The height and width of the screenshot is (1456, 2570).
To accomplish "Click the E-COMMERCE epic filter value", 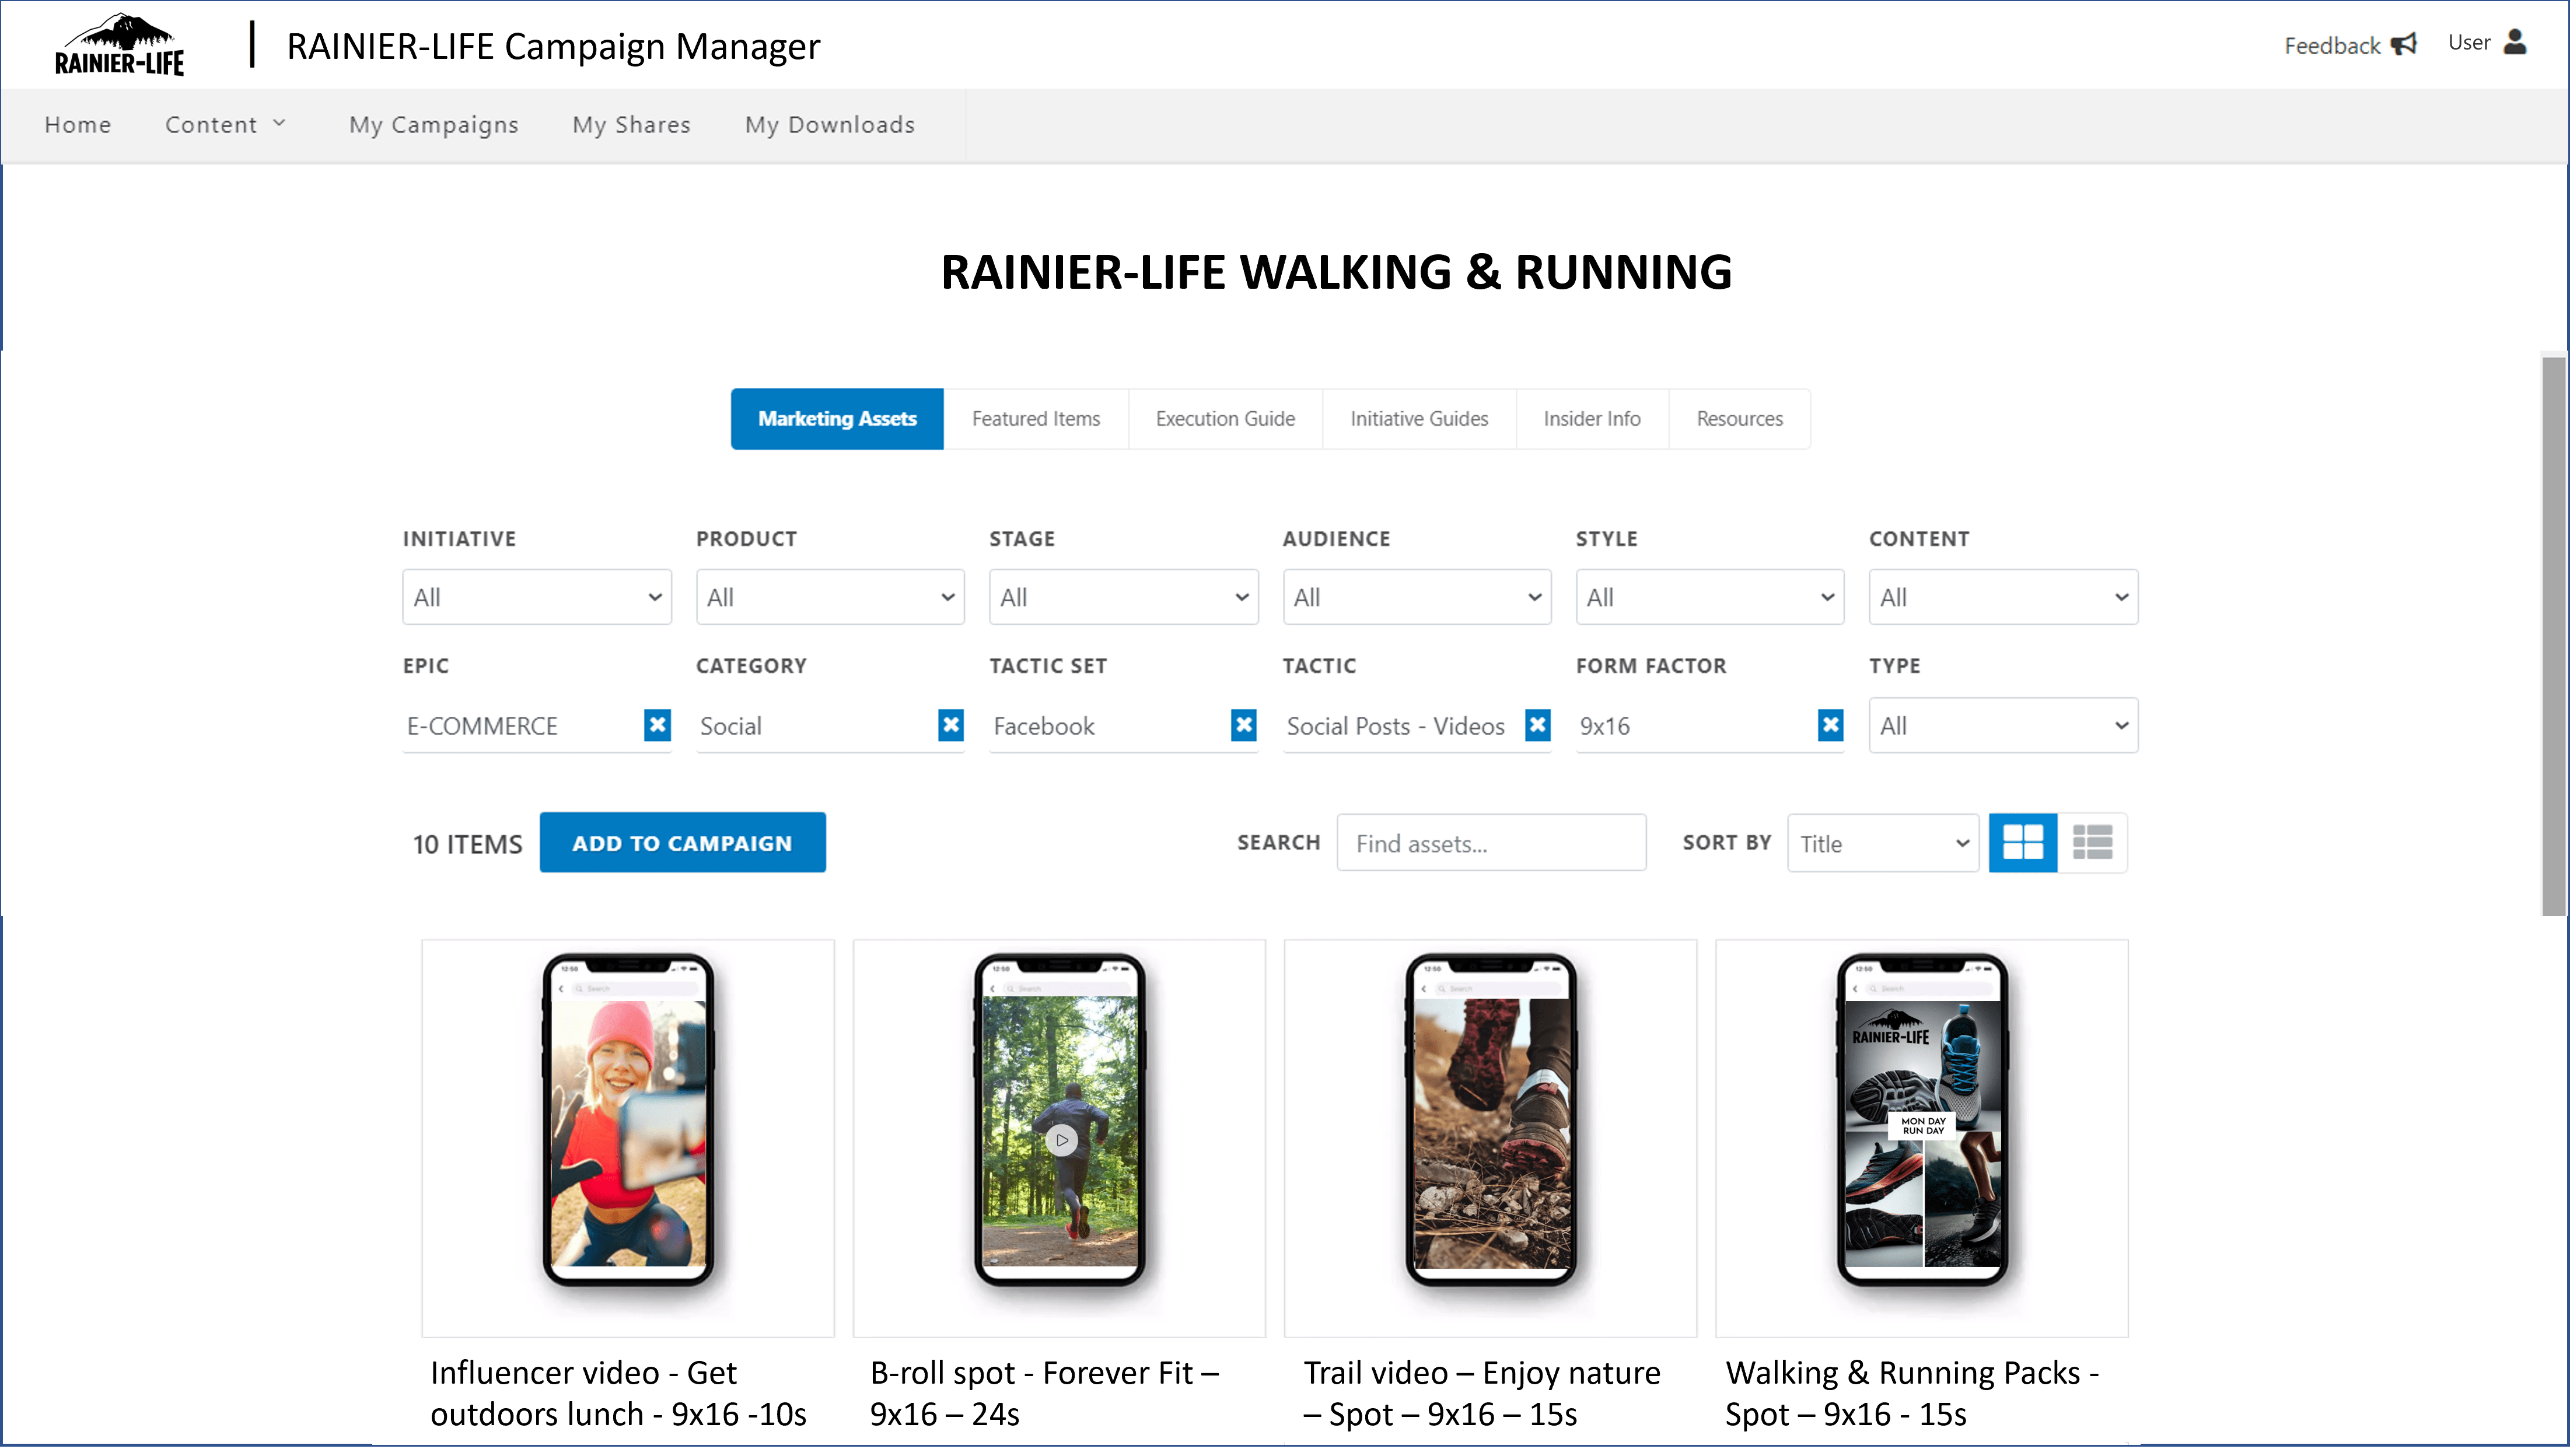I will point(482,727).
